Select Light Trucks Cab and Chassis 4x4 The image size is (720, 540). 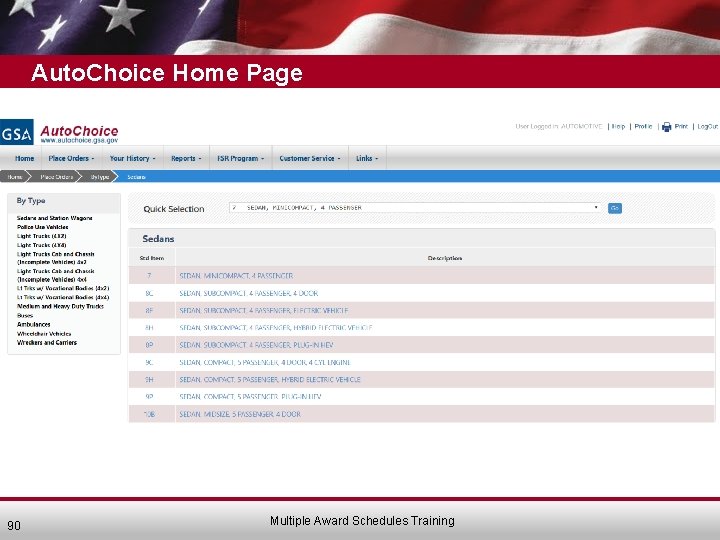point(56,275)
